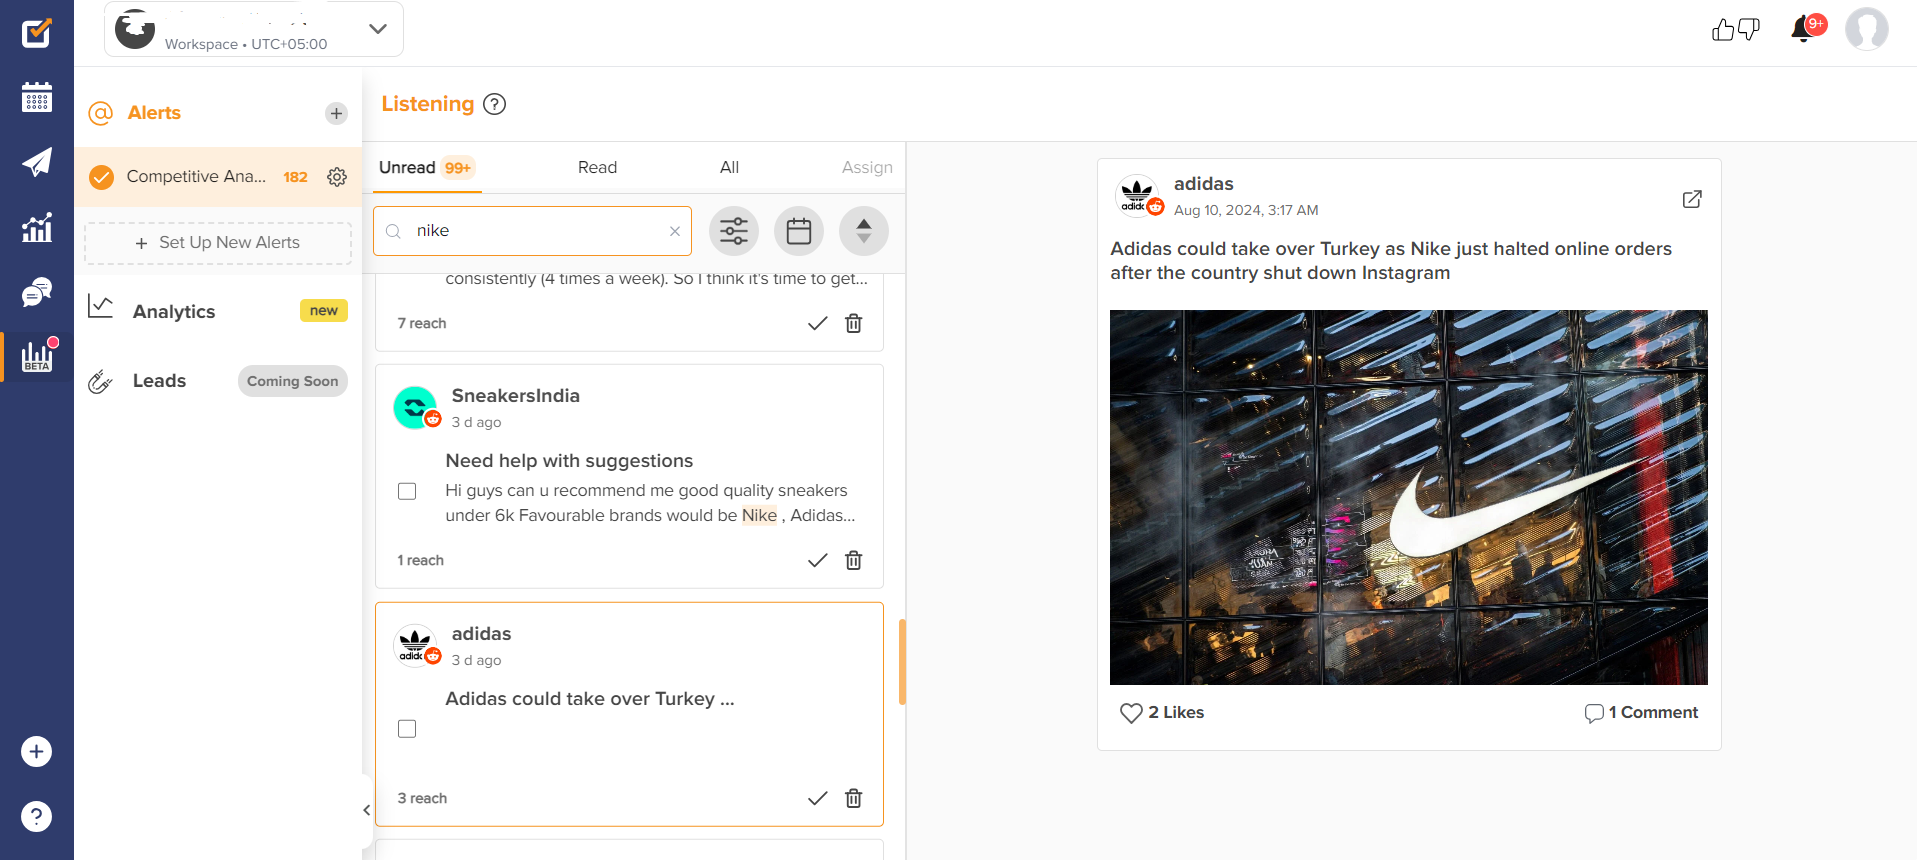Screen dimensions: 1917x860
Task: Delete the adidas 3 reach post
Action: [853, 798]
